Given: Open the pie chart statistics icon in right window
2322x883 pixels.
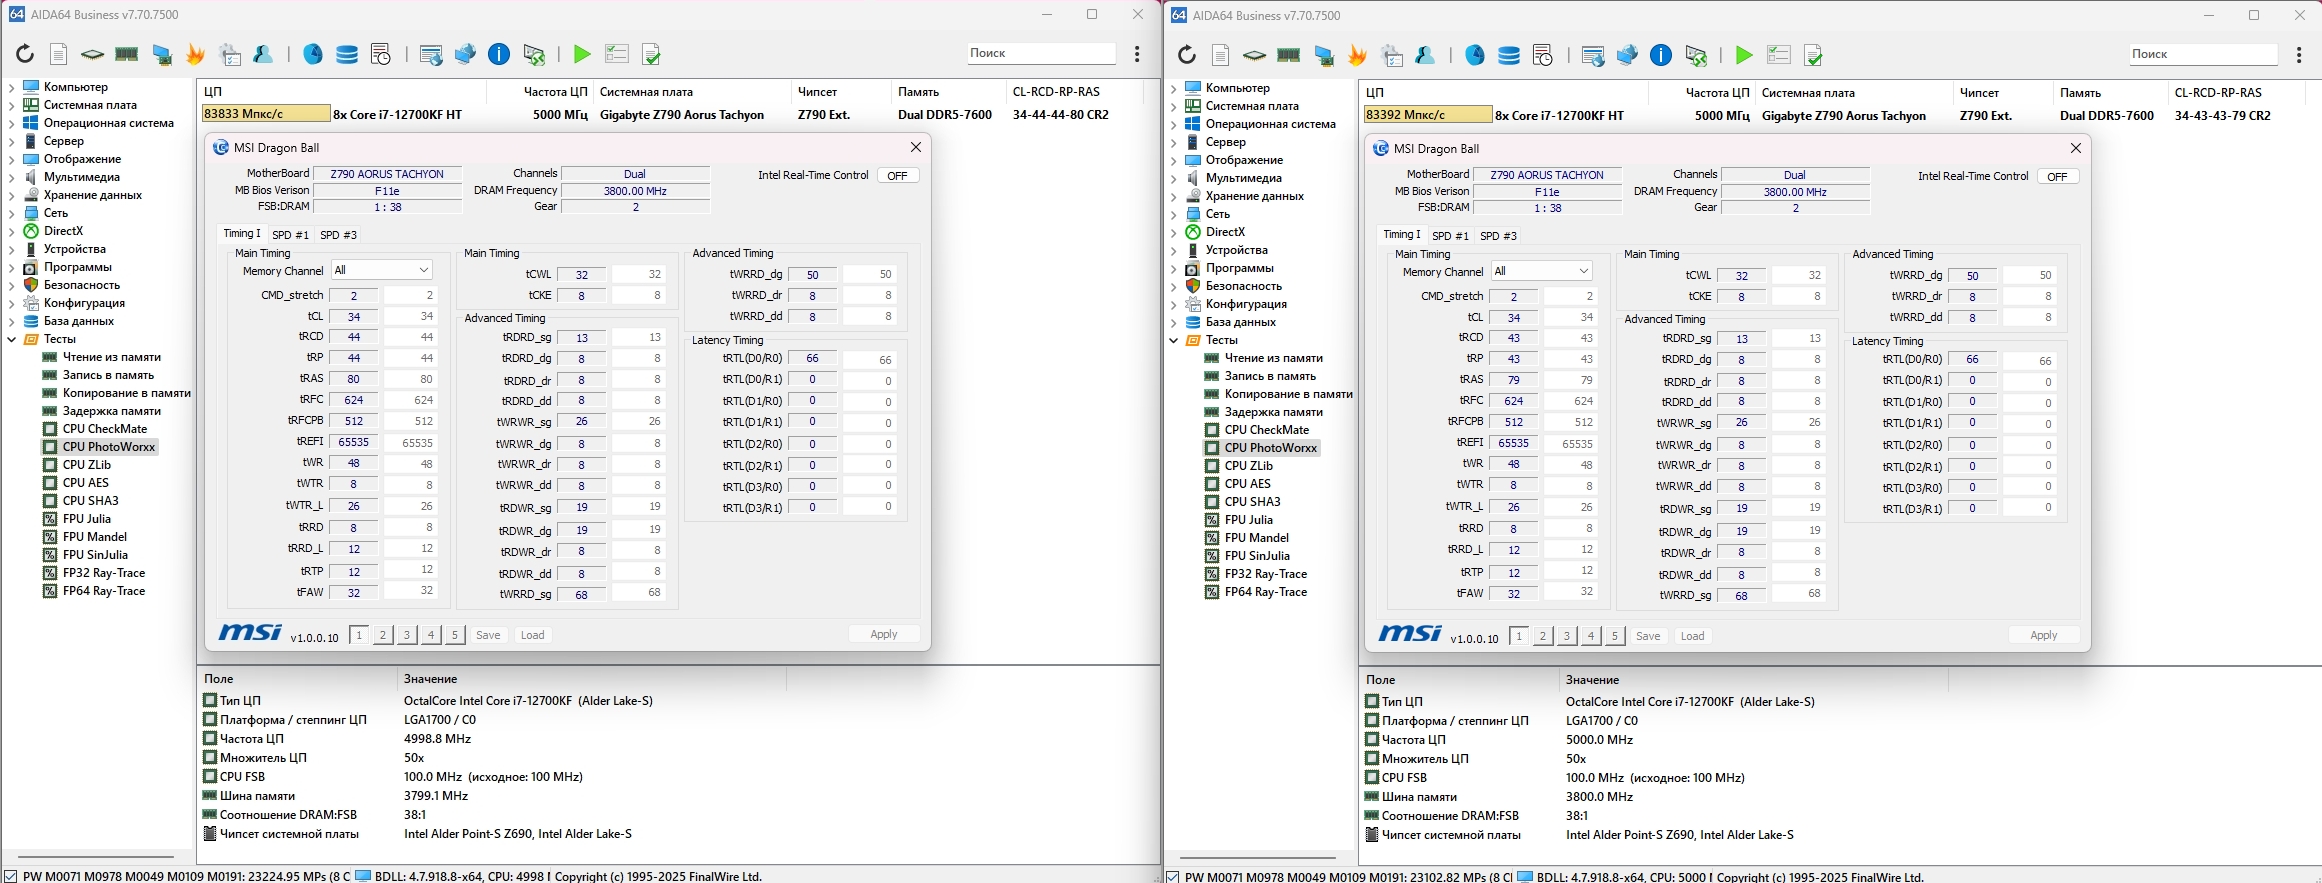Looking at the screenshot, I should pos(1475,55).
